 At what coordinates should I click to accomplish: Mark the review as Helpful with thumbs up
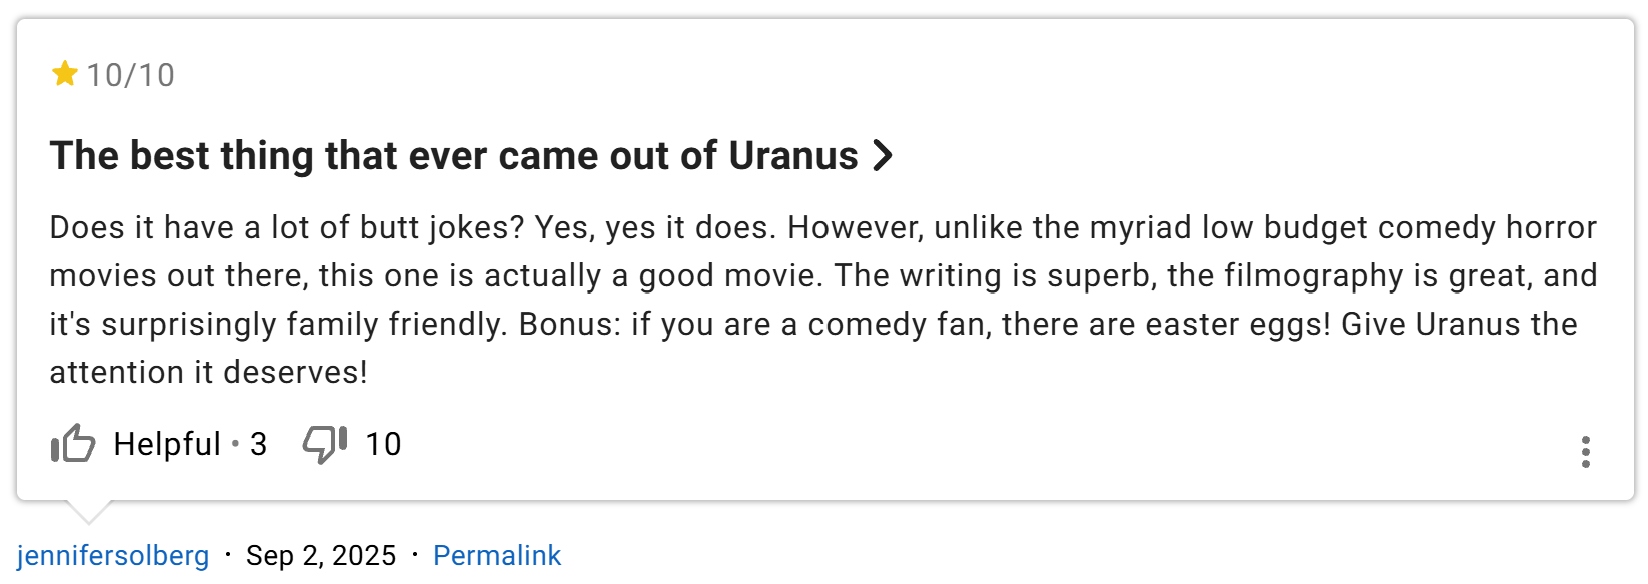pos(72,444)
